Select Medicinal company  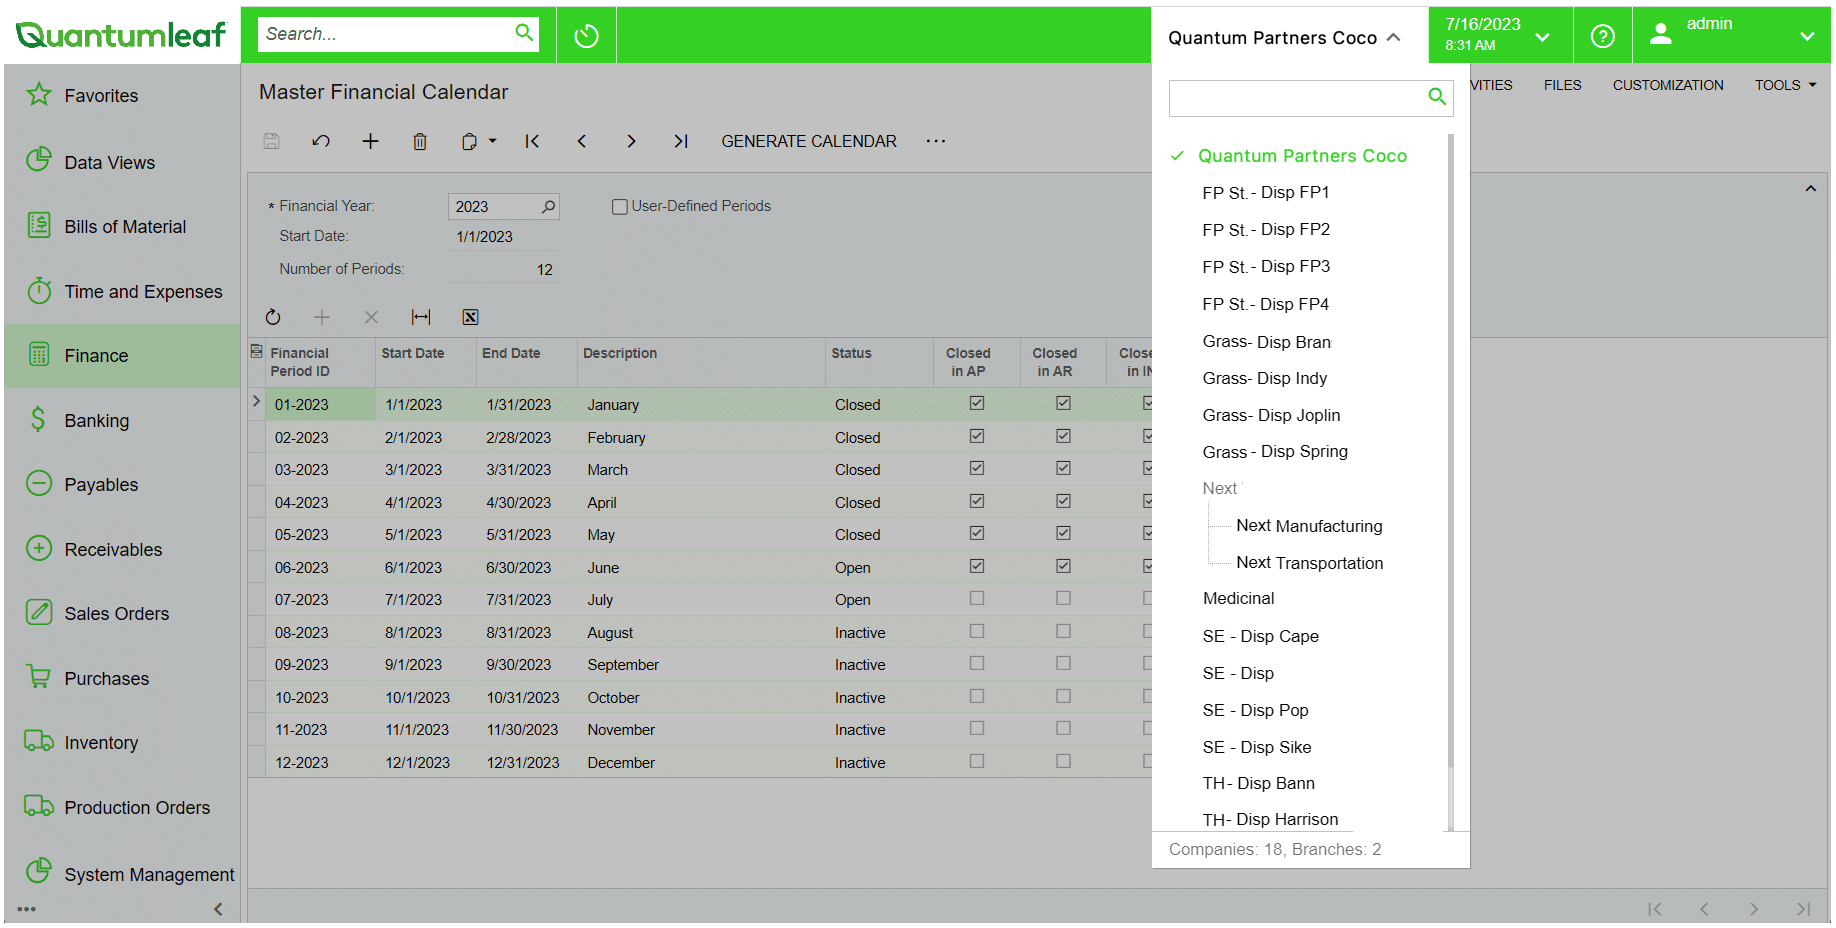[x=1238, y=598]
